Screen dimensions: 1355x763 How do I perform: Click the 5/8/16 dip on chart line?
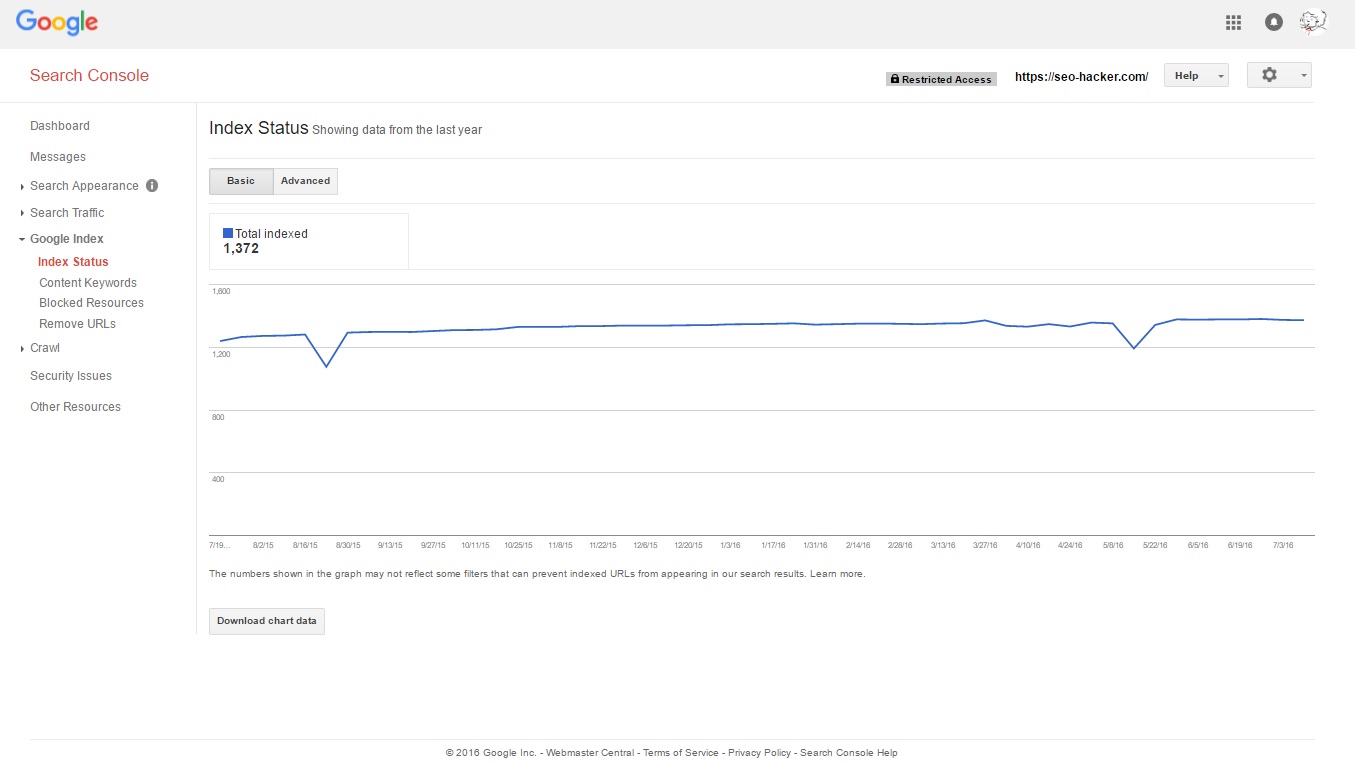(x=1133, y=347)
